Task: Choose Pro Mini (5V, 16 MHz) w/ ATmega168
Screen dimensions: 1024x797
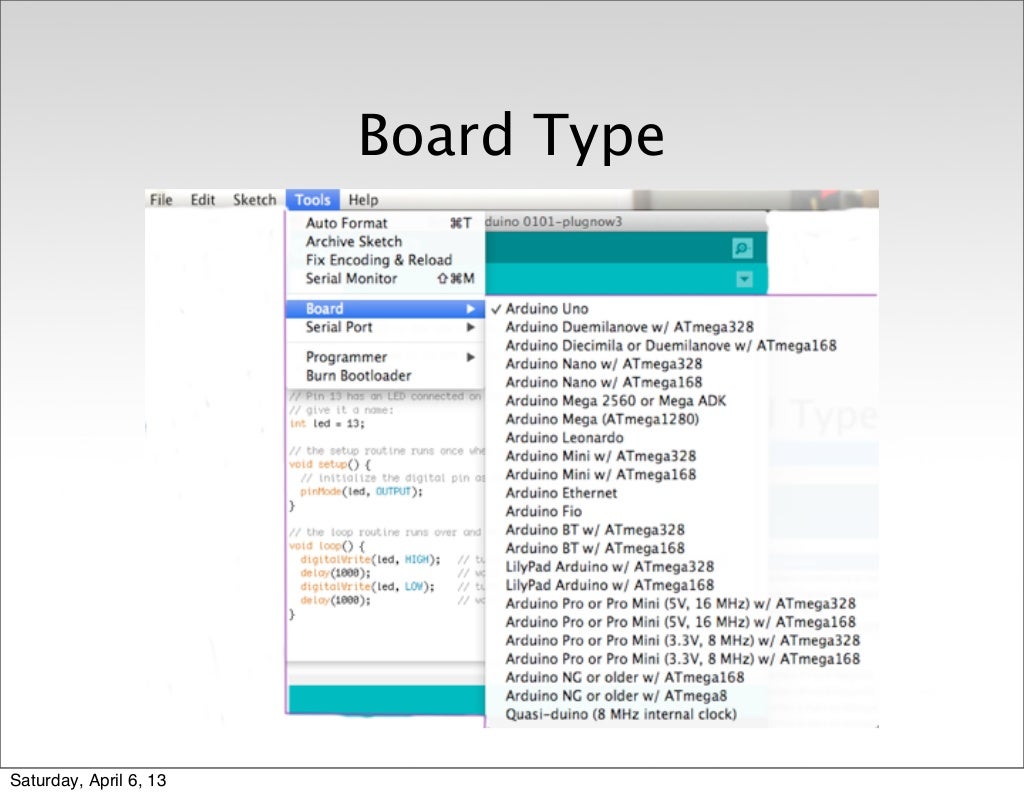Action: click(681, 623)
